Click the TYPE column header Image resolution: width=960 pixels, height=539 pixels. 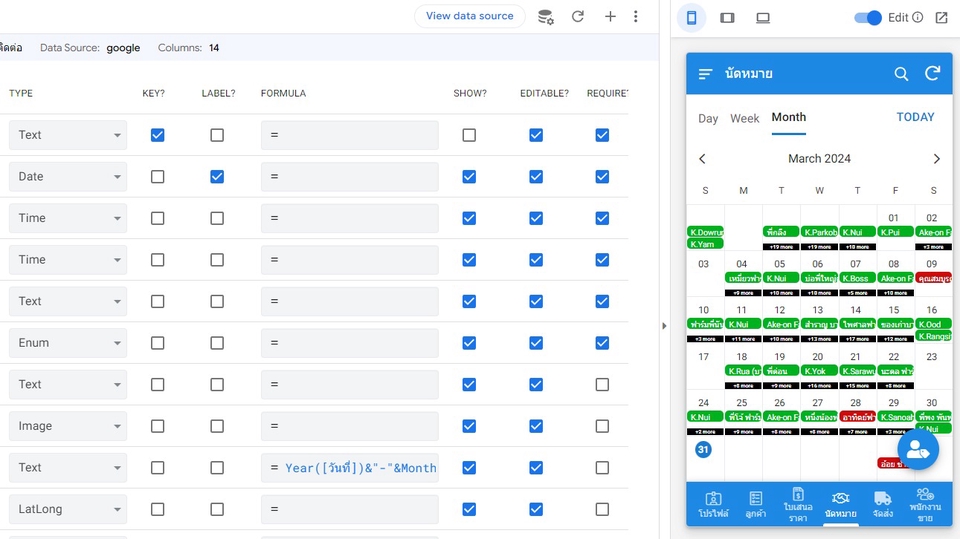[21, 93]
